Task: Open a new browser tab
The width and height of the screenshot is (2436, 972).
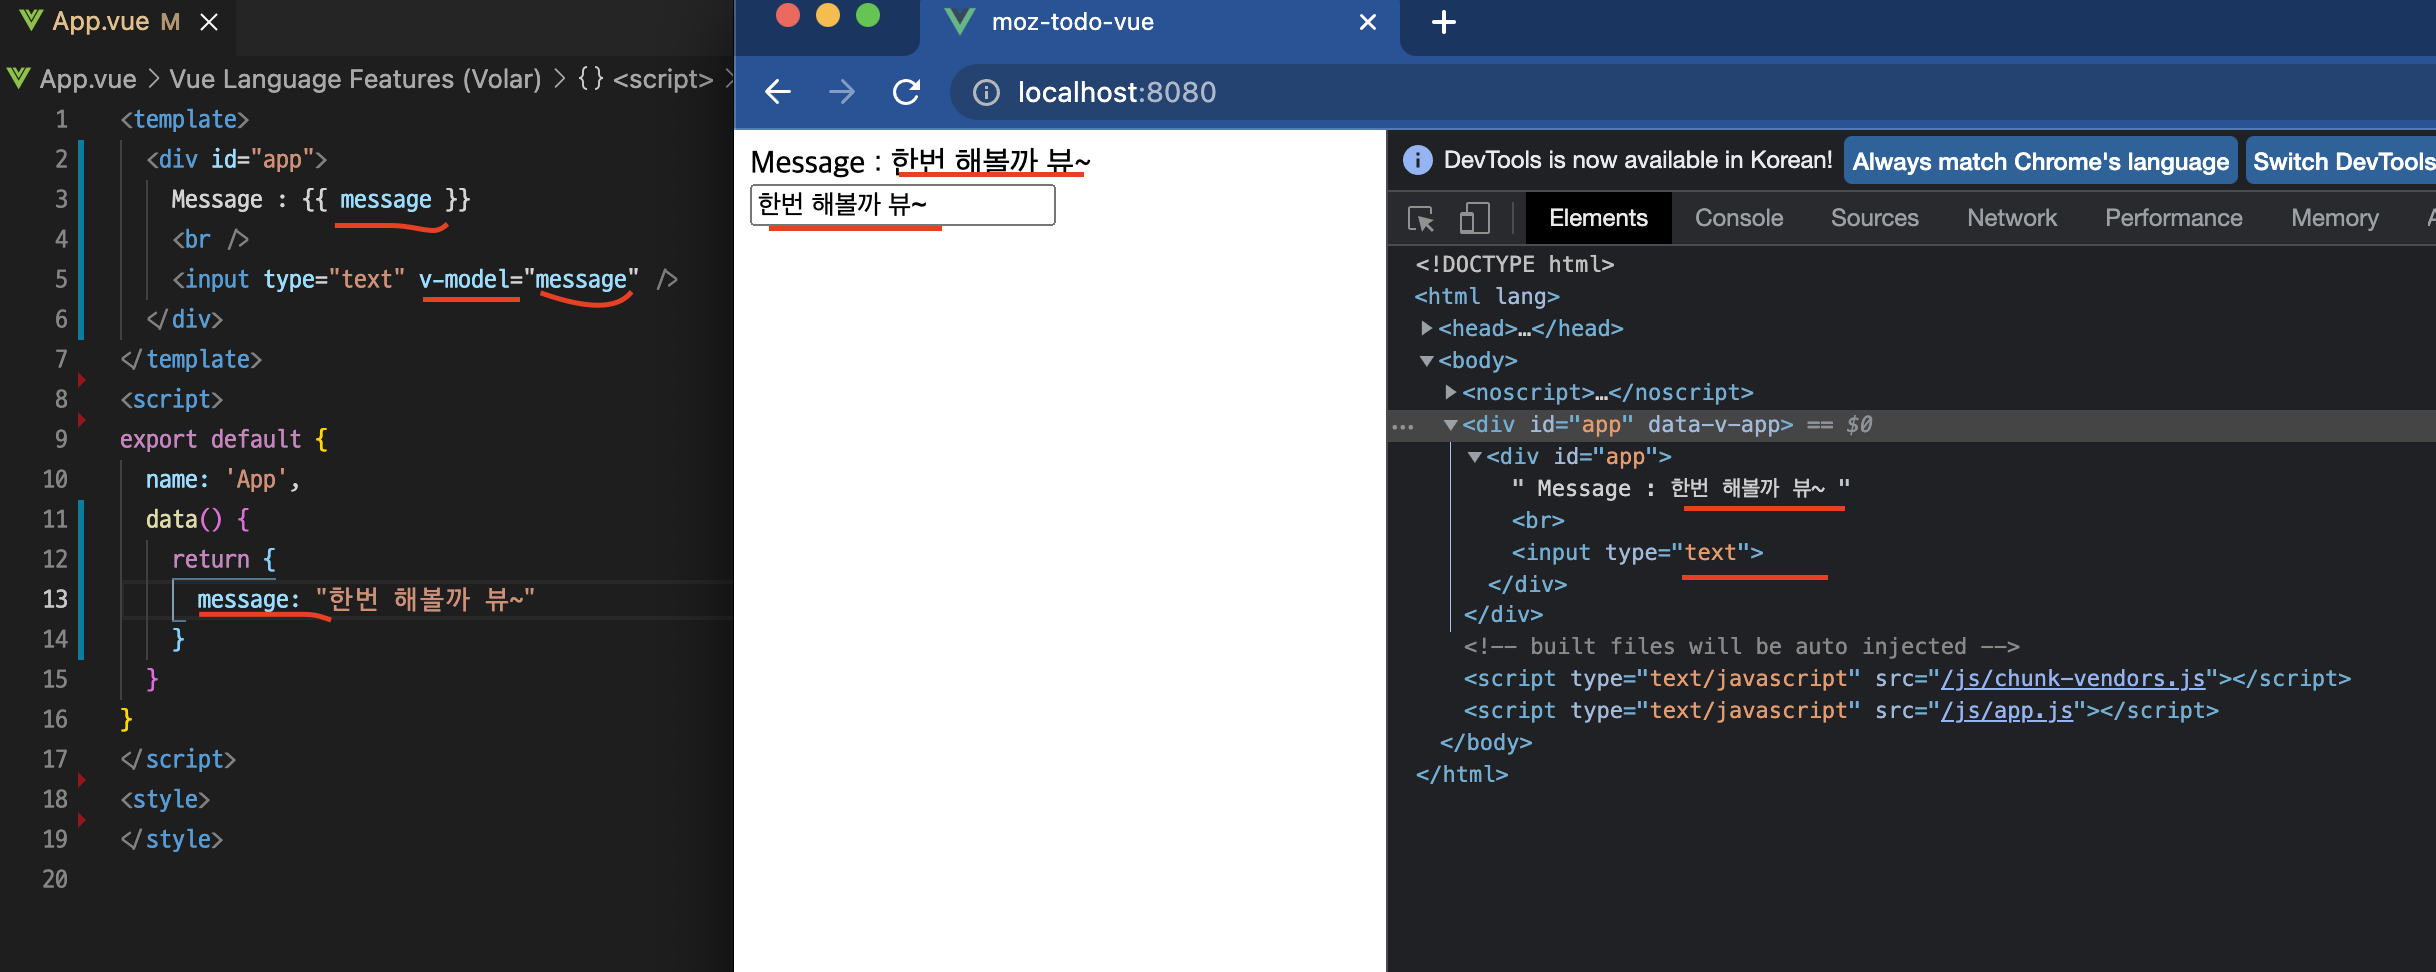Action: [1444, 22]
